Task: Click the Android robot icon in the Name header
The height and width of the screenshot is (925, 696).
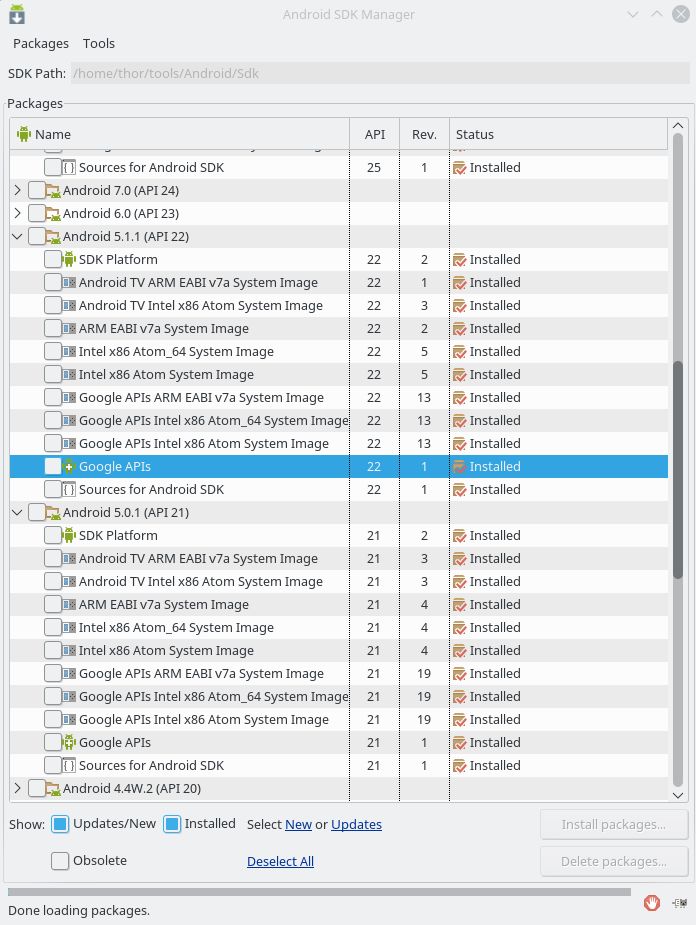Action: (x=24, y=134)
